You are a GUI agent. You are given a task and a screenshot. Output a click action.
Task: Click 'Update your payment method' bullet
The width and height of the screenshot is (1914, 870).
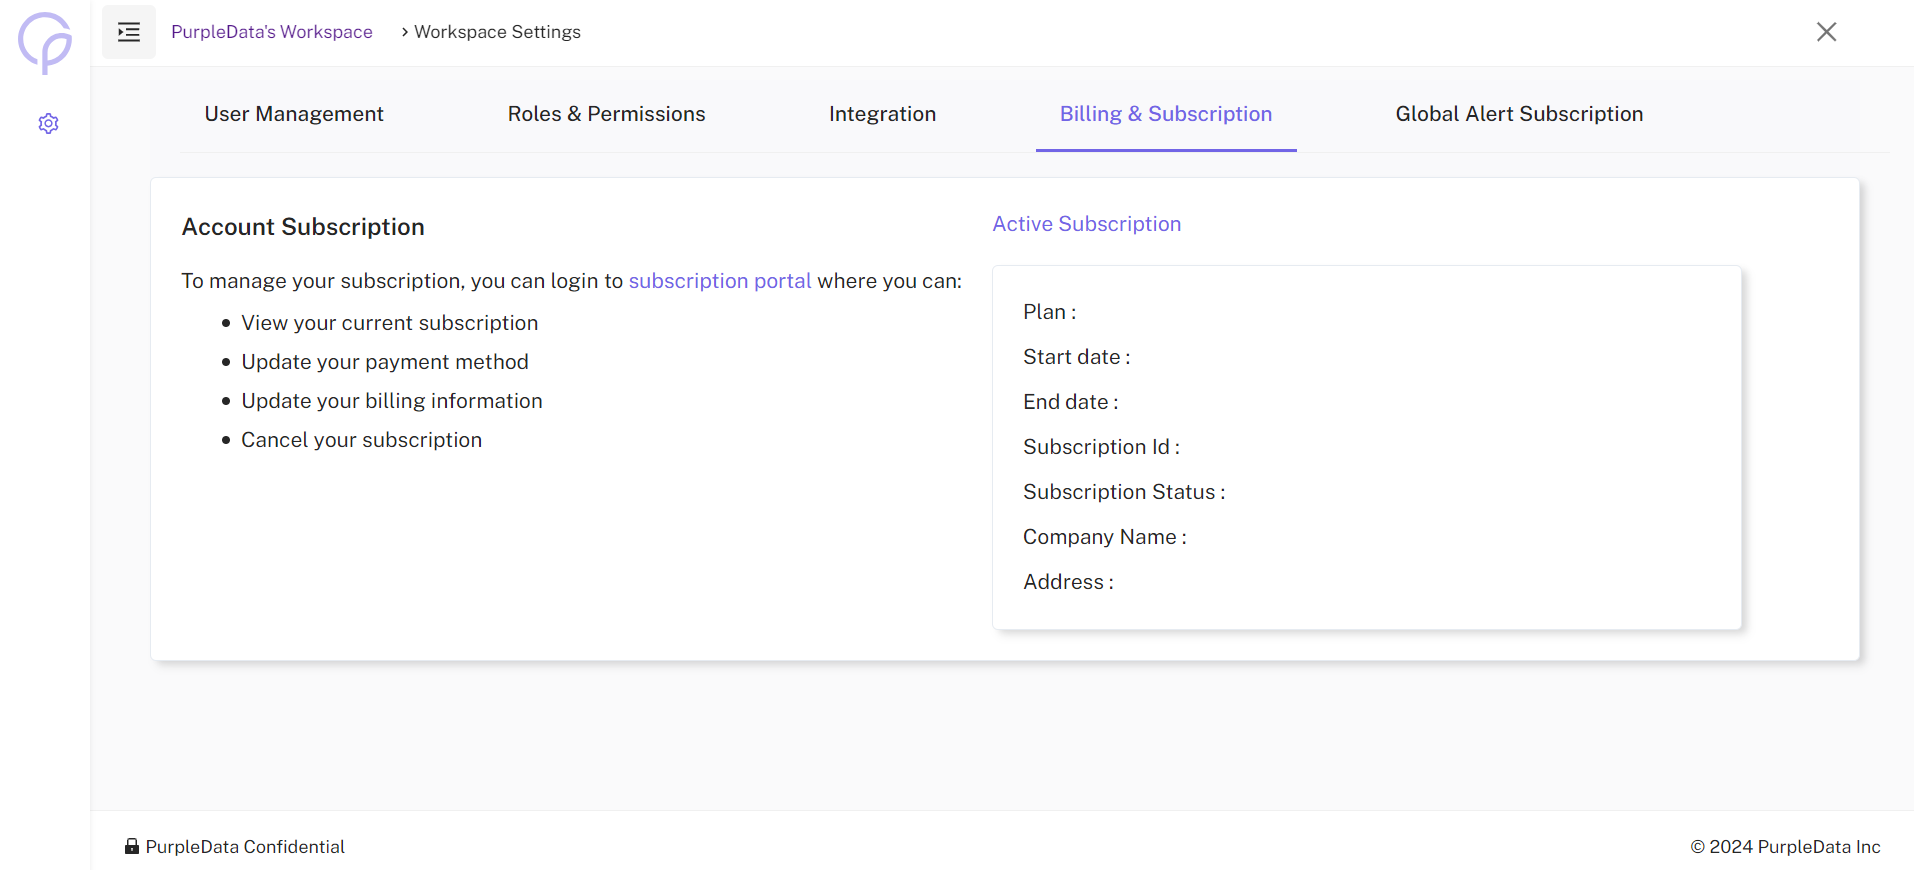385,362
